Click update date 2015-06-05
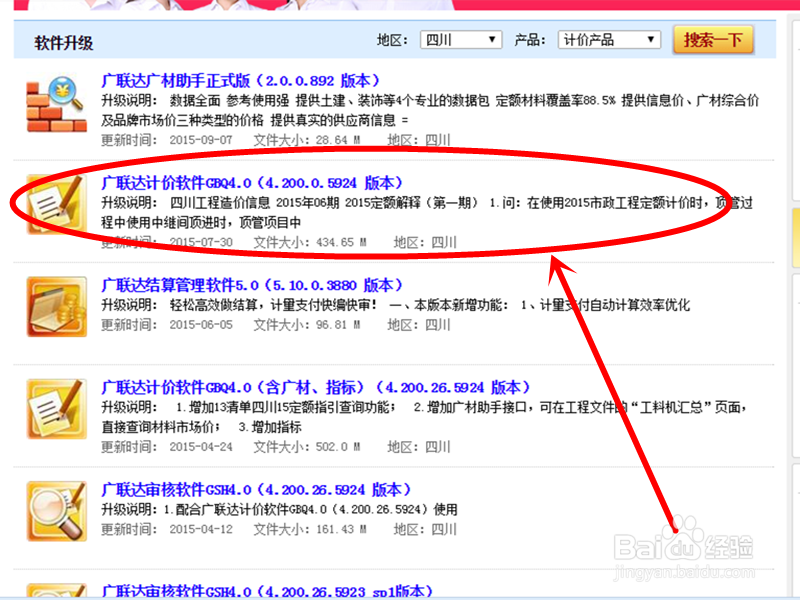 (201, 324)
